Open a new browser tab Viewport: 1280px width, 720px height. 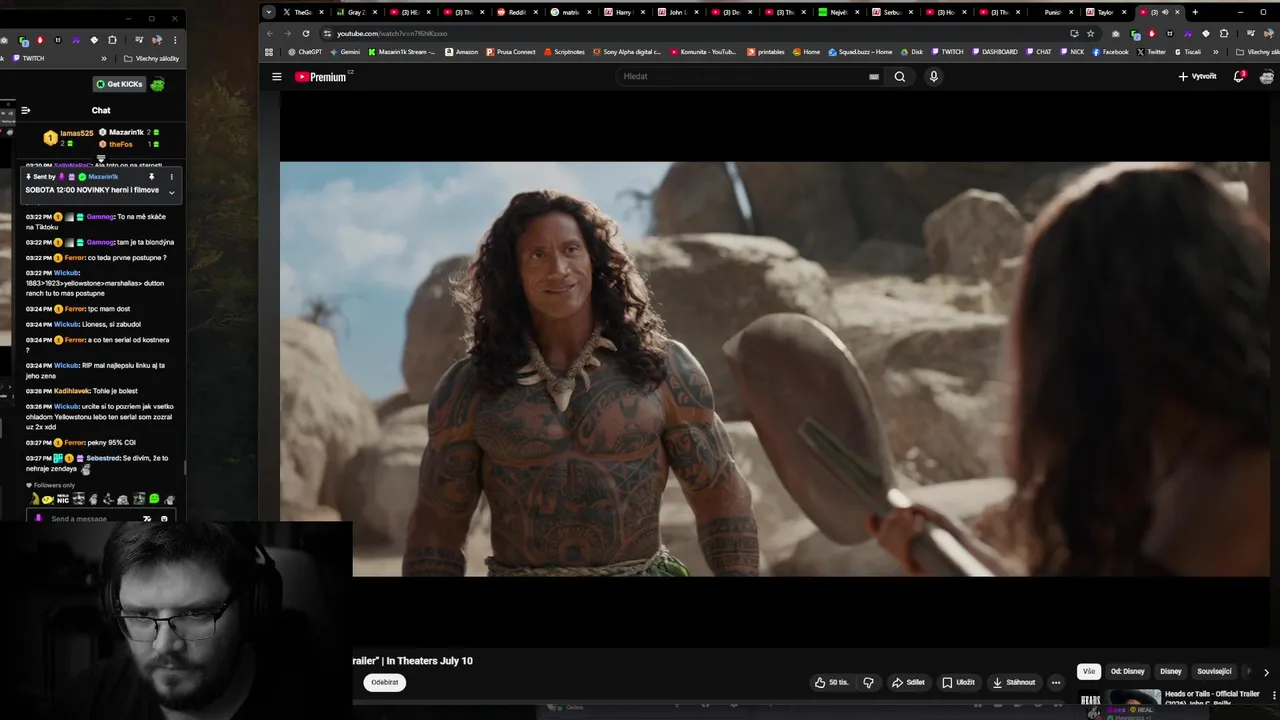[1194, 12]
